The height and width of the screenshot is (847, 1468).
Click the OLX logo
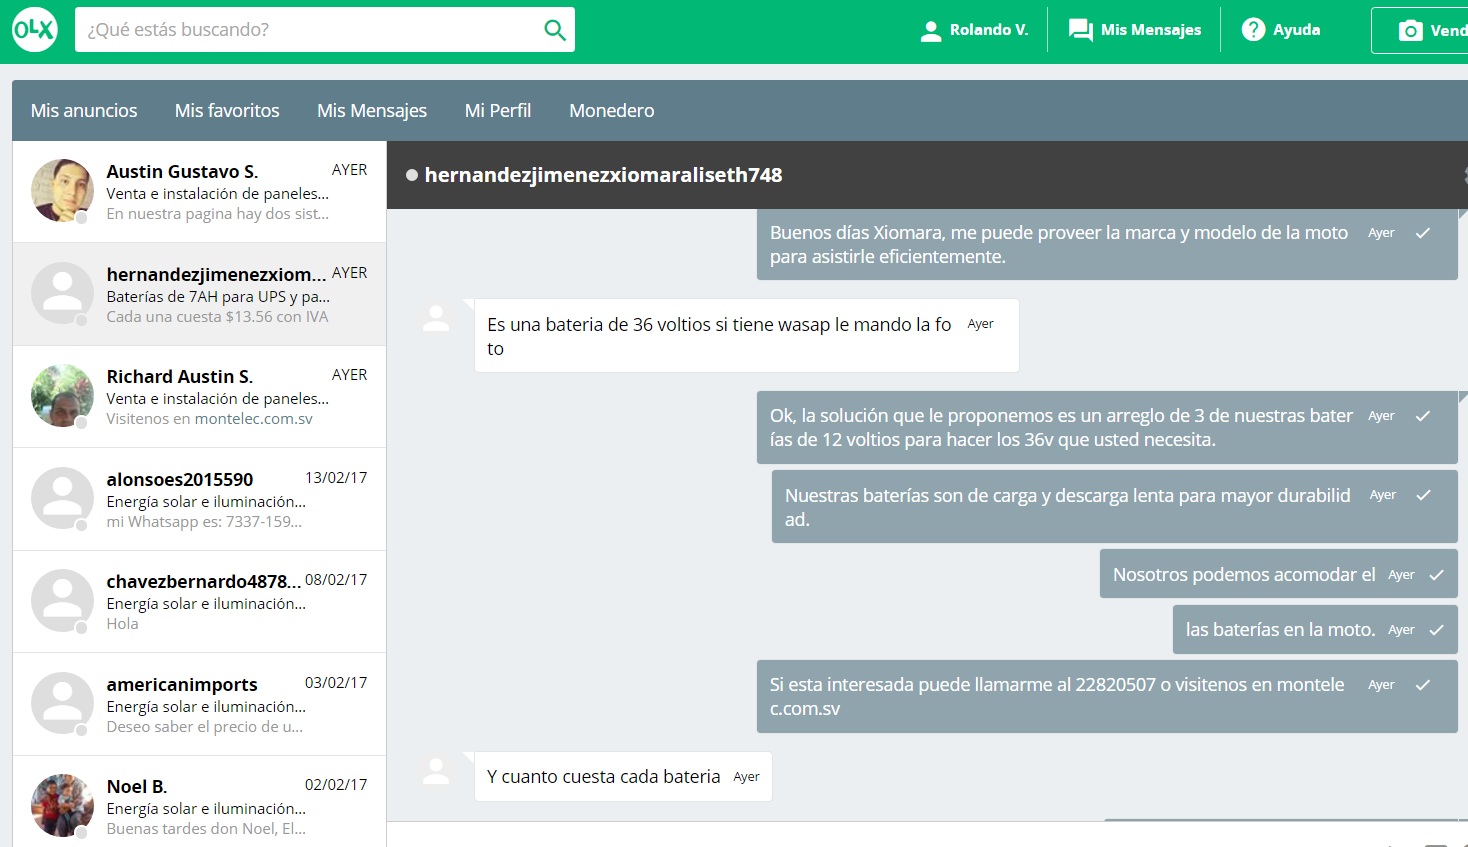click(x=35, y=30)
